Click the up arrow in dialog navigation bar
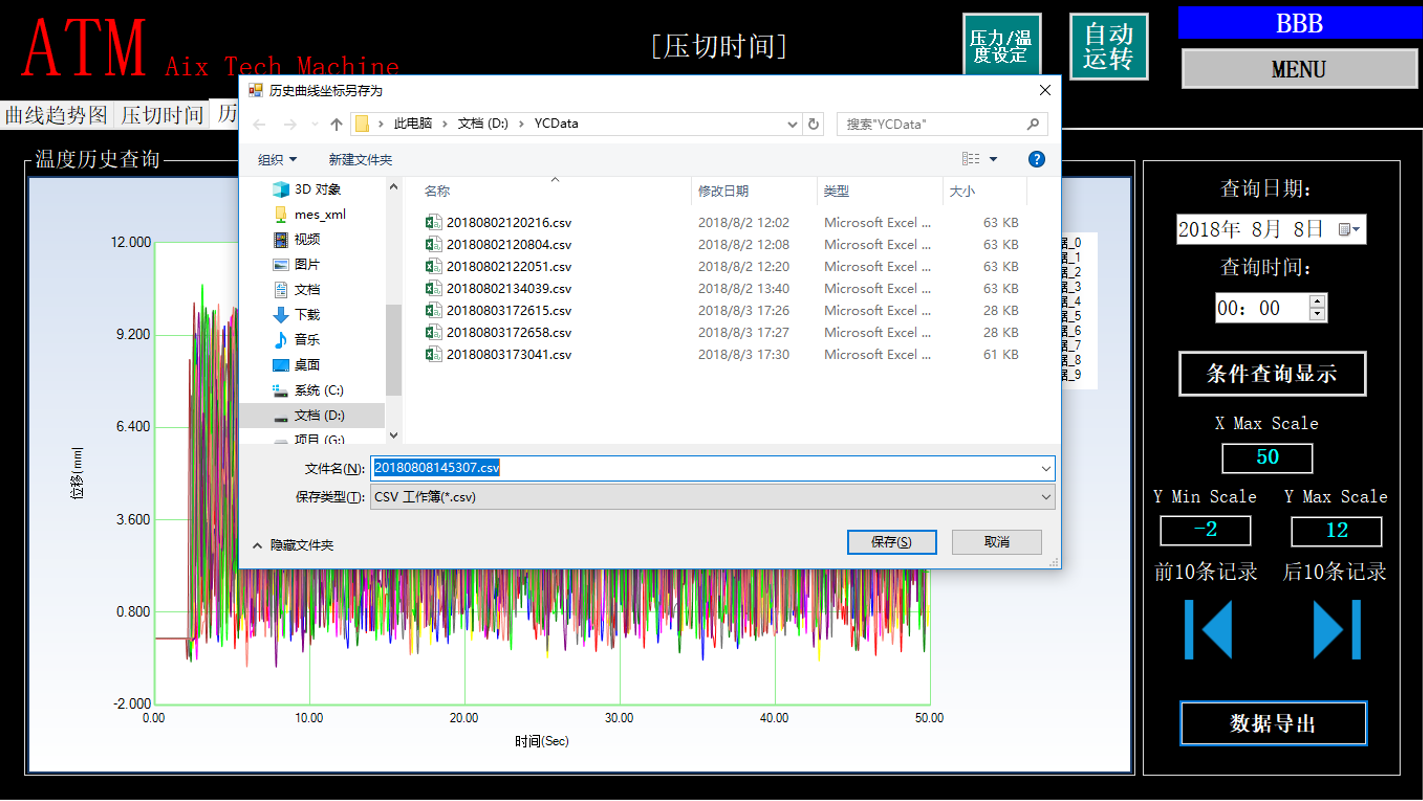Image resolution: width=1423 pixels, height=801 pixels. (x=336, y=124)
